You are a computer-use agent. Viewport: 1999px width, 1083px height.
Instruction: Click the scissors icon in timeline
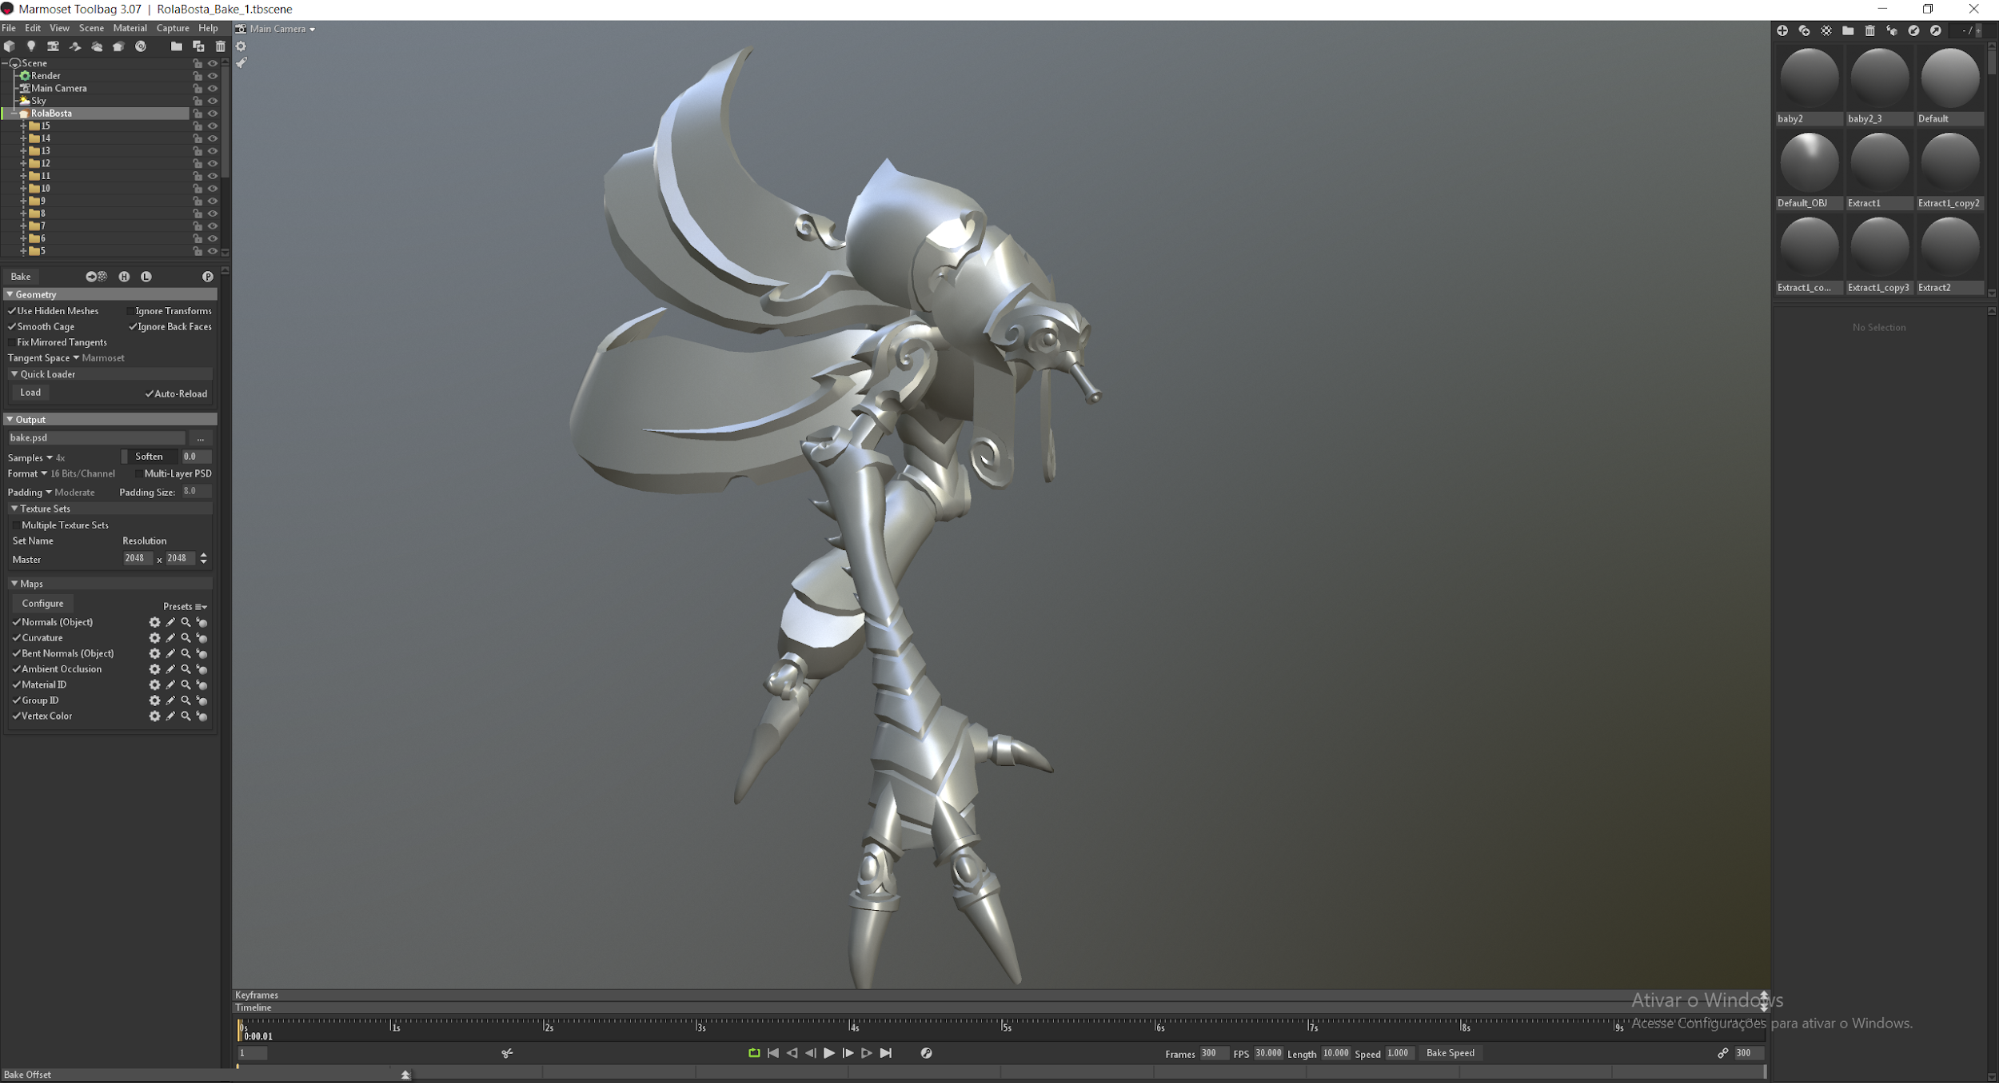(x=507, y=1053)
